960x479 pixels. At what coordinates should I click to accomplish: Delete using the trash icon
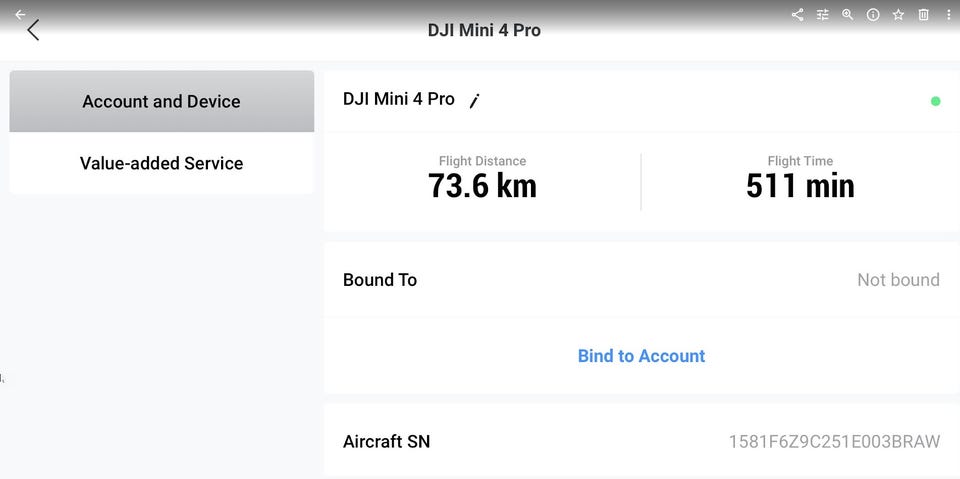[x=923, y=15]
